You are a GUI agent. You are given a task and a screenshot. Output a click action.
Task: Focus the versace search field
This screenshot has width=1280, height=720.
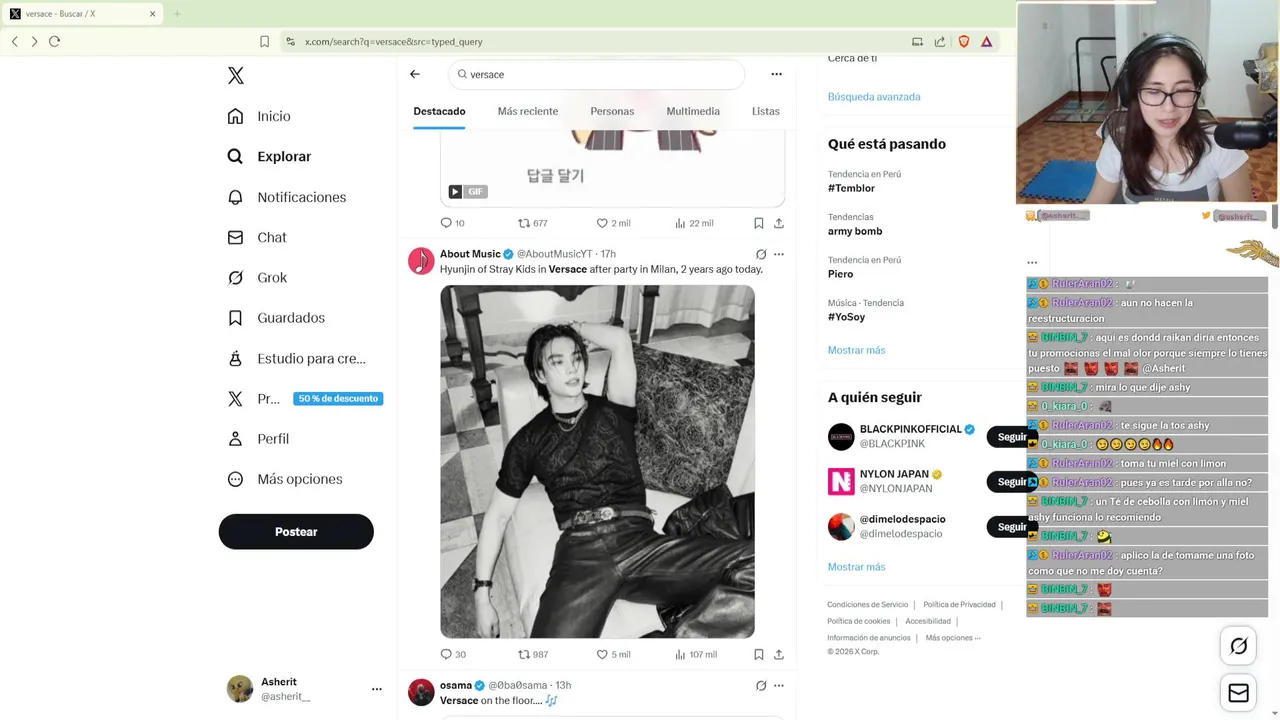(597, 74)
